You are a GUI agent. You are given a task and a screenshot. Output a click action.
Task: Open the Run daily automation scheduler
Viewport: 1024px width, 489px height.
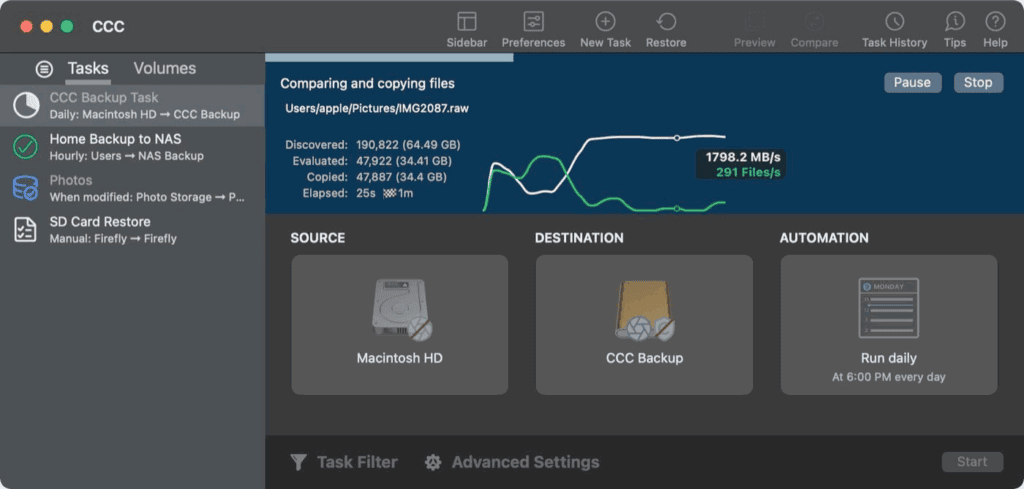pos(888,324)
